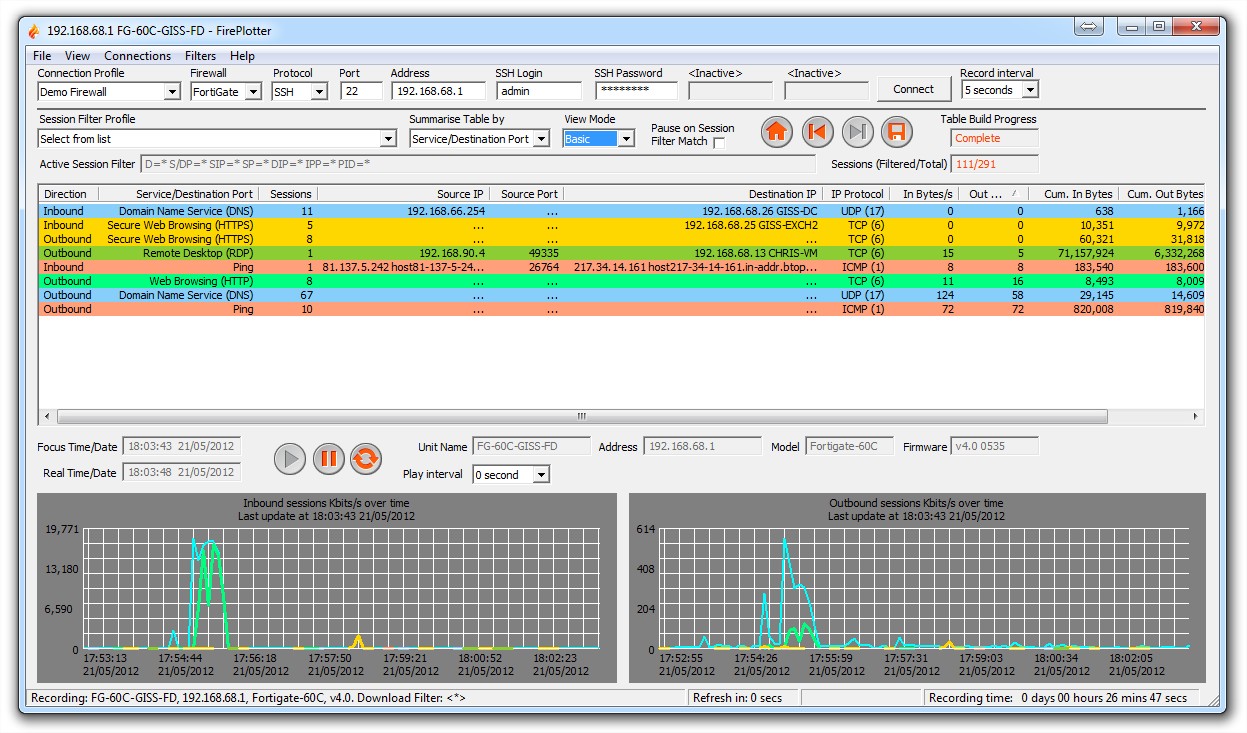Click the table's horizontal scrollbar thumb
This screenshot has height=733, width=1247.
[x=580, y=416]
